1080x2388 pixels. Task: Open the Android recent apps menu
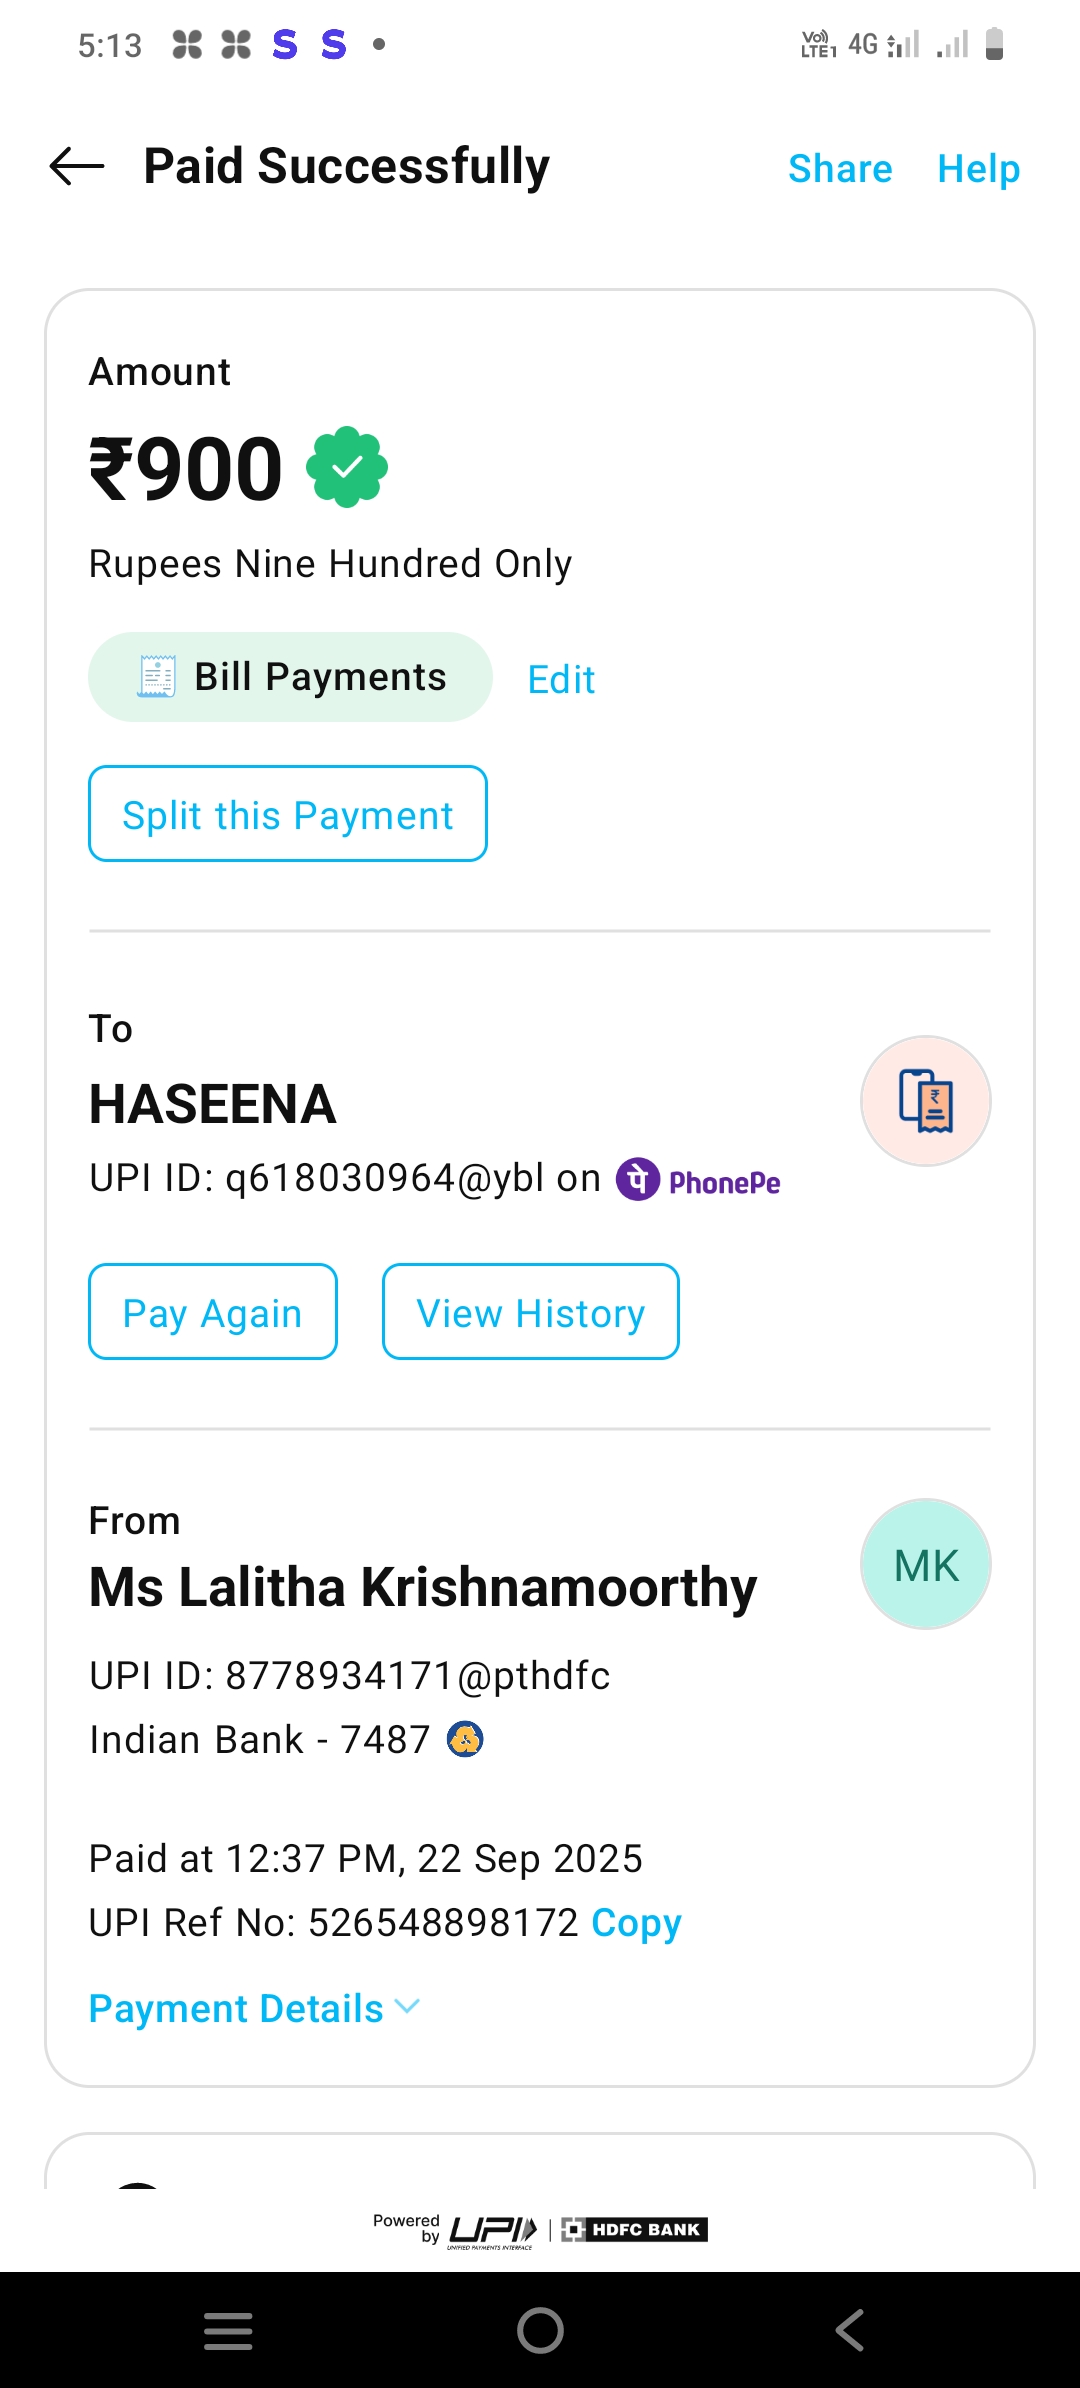point(228,2331)
